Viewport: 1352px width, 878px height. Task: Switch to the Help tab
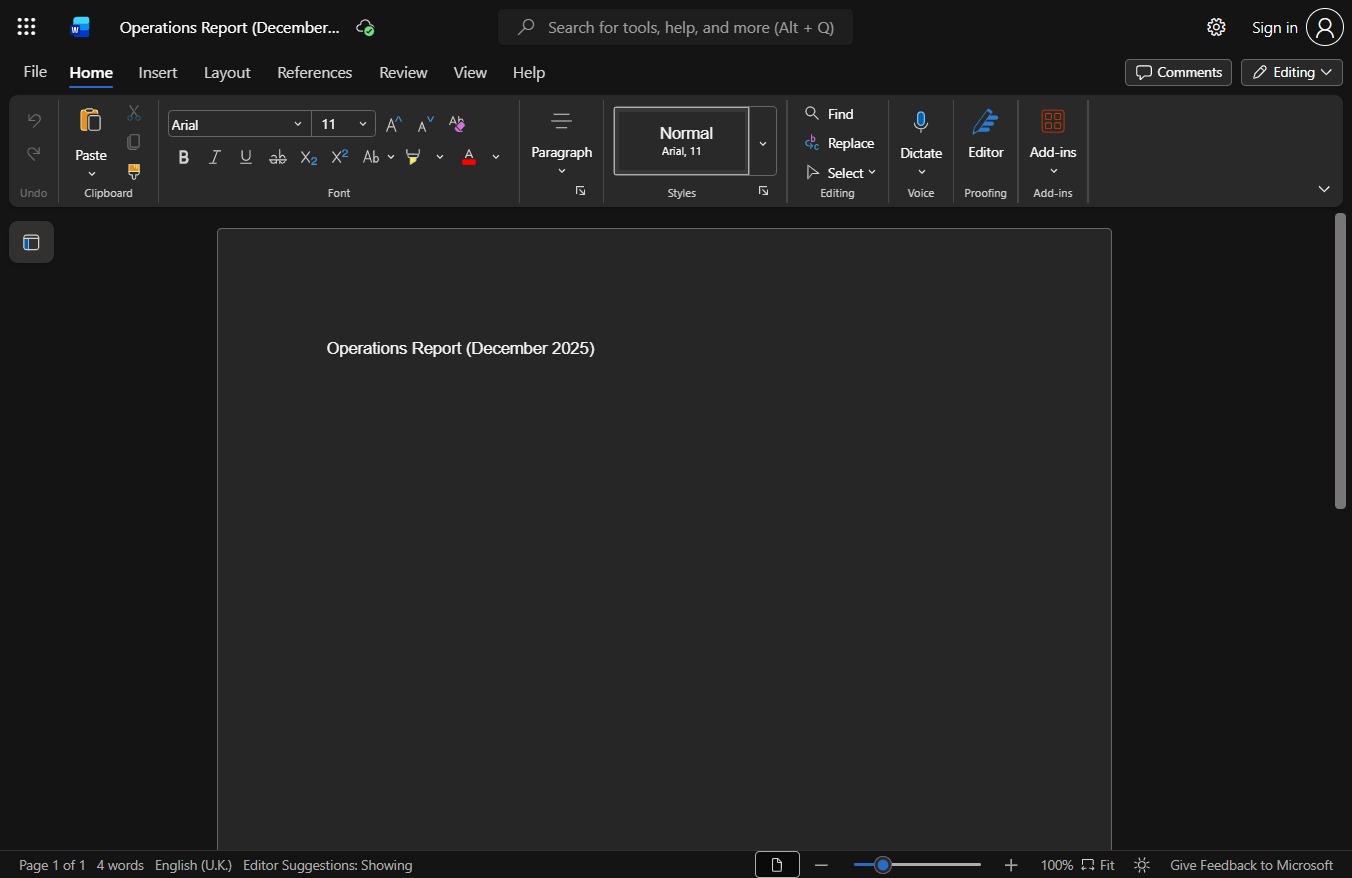pos(529,72)
